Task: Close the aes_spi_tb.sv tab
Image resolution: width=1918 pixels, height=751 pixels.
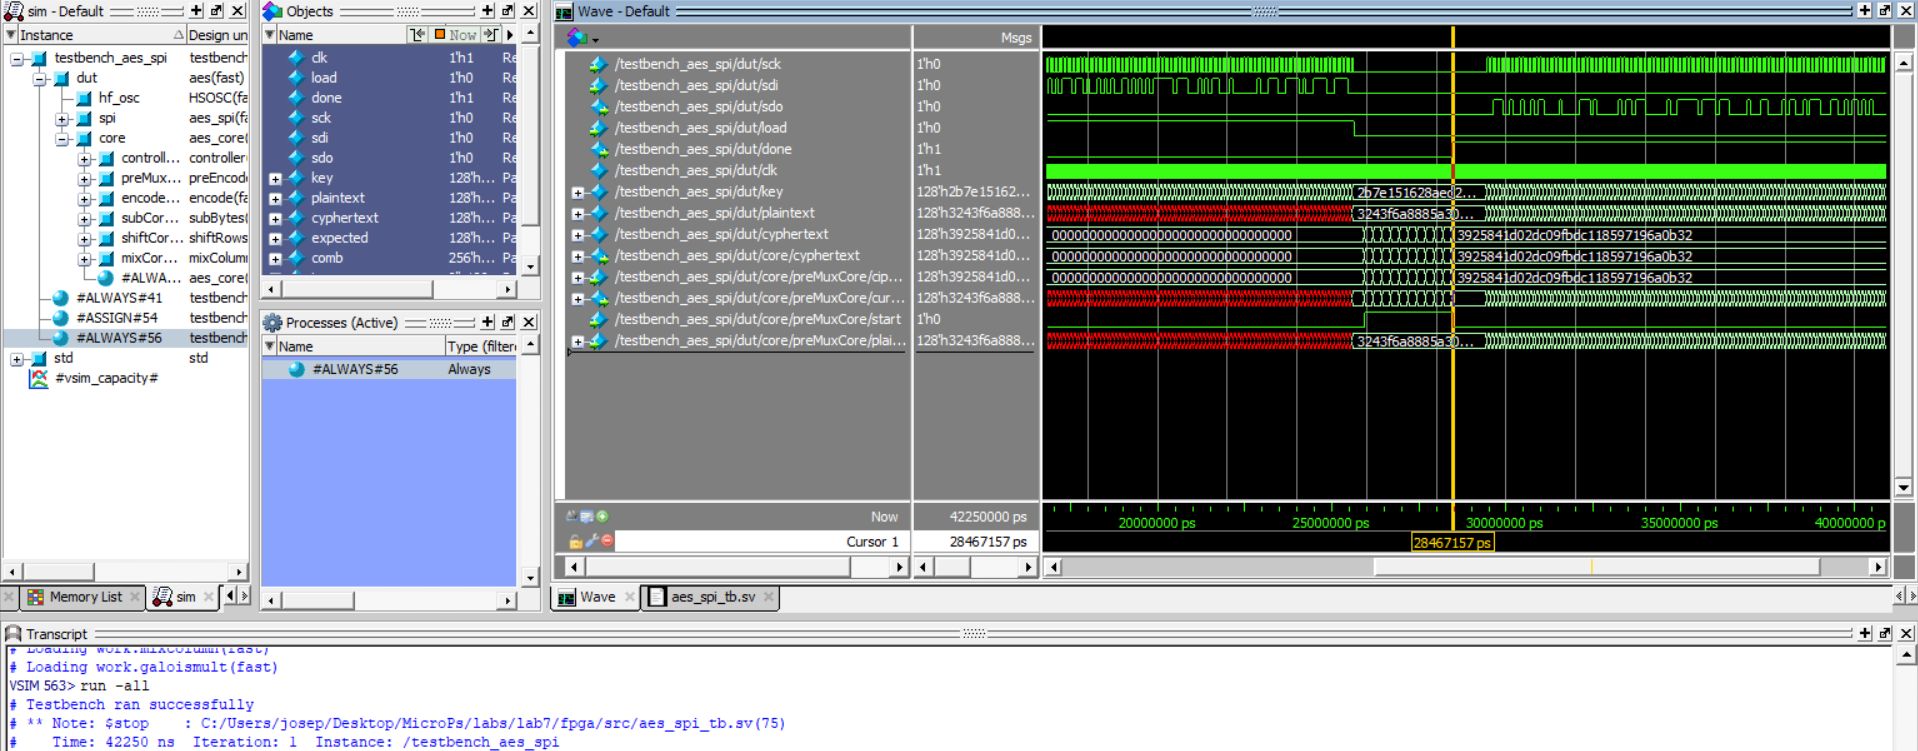Action: (768, 597)
